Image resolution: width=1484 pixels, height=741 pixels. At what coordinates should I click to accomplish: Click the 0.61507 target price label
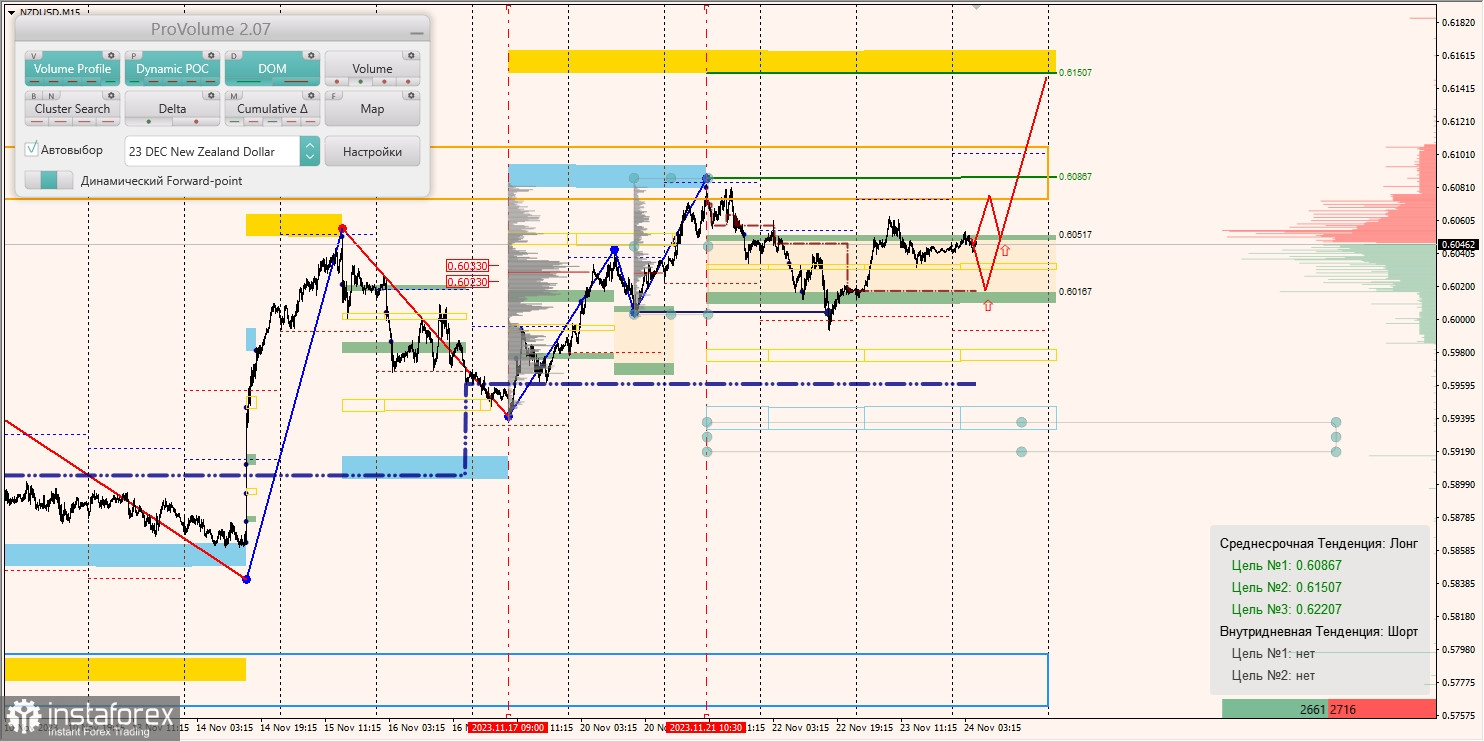(x=1075, y=73)
